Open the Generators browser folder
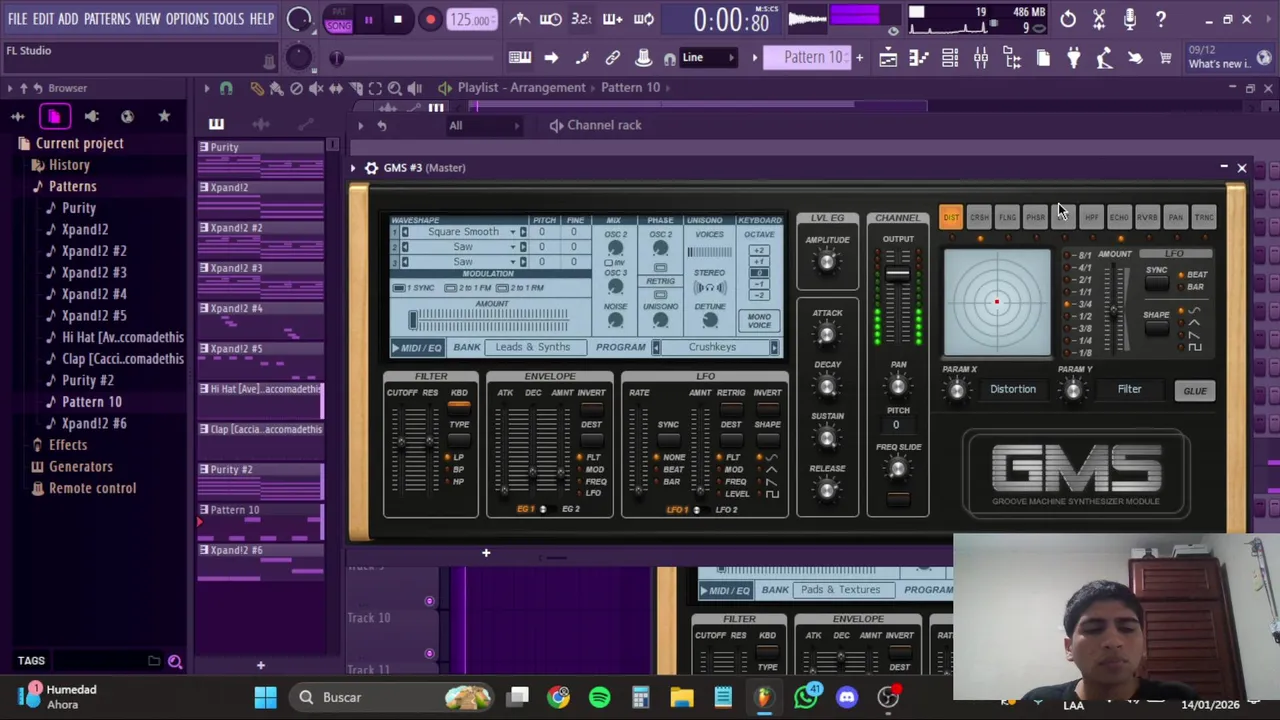1280x720 pixels. (80, 467)
